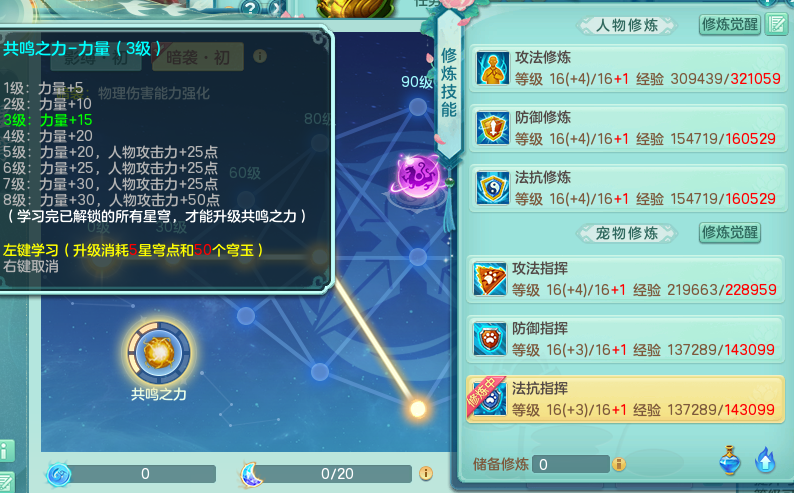This screenshot has height=493, width=794.
Task: Select the 法抗修炼 yin-yang shield icon
Action: [492, 188]
